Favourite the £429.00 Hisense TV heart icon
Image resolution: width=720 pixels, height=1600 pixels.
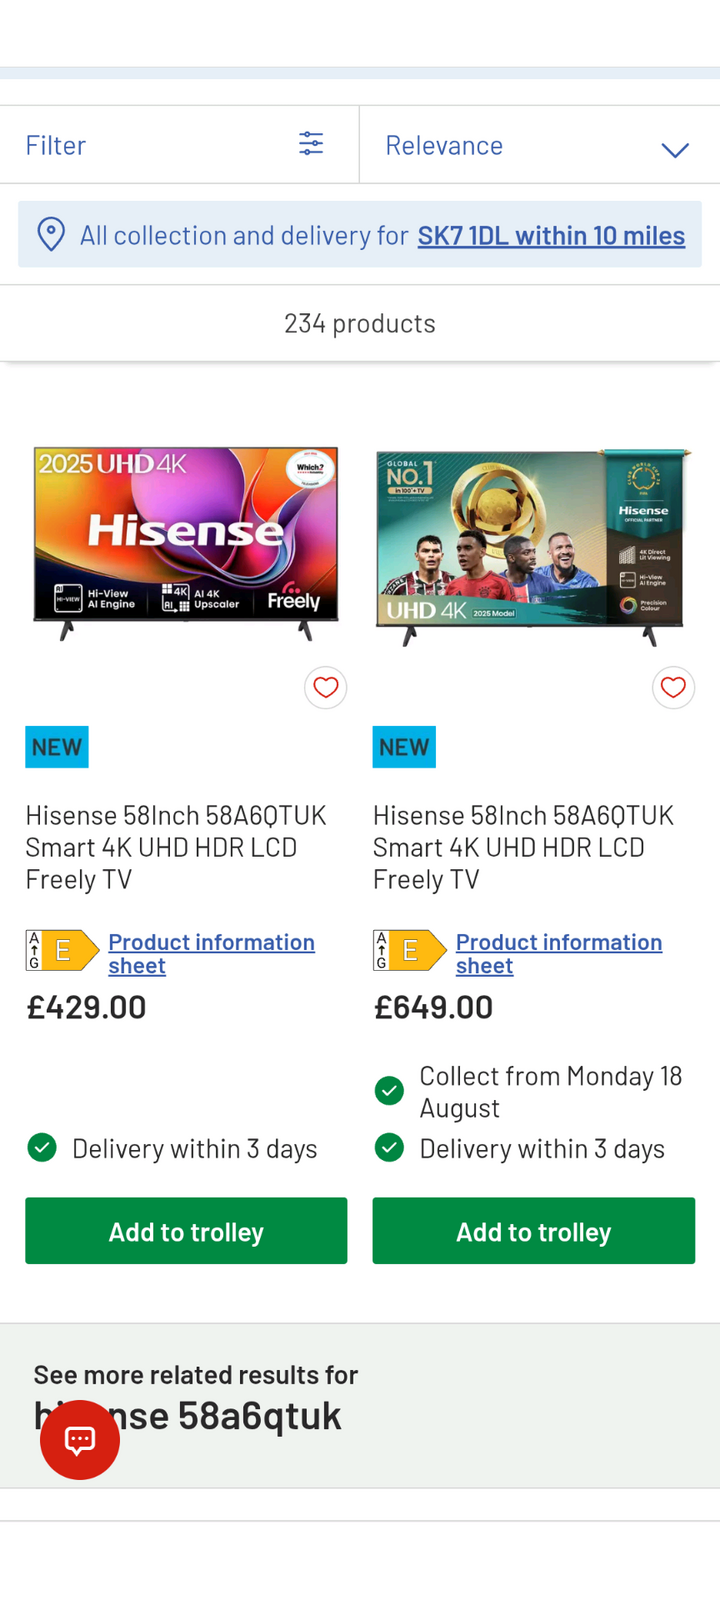click(x=326, y=688)
